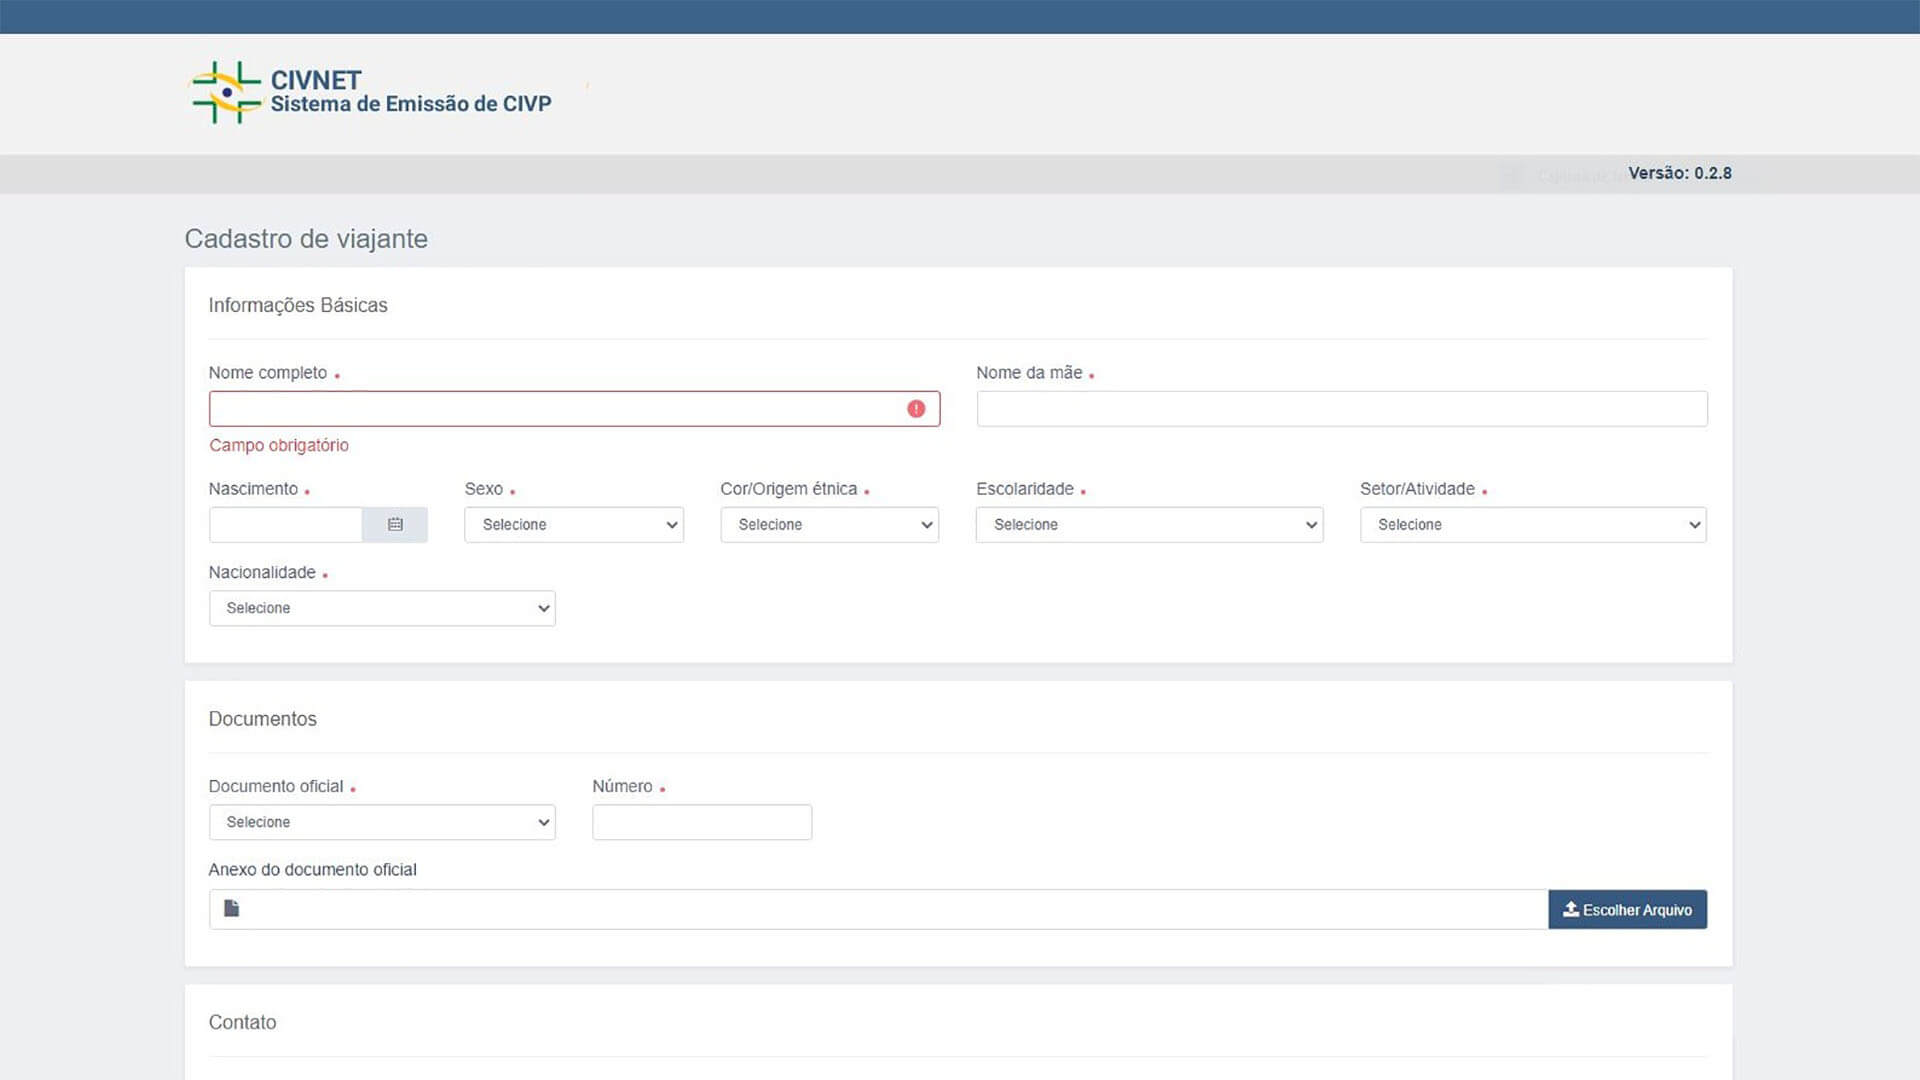Screen dimensions: 1920x1080
Task: Click the file icon in attachment field
Action: pyautogui.click(x=232, y=908)
